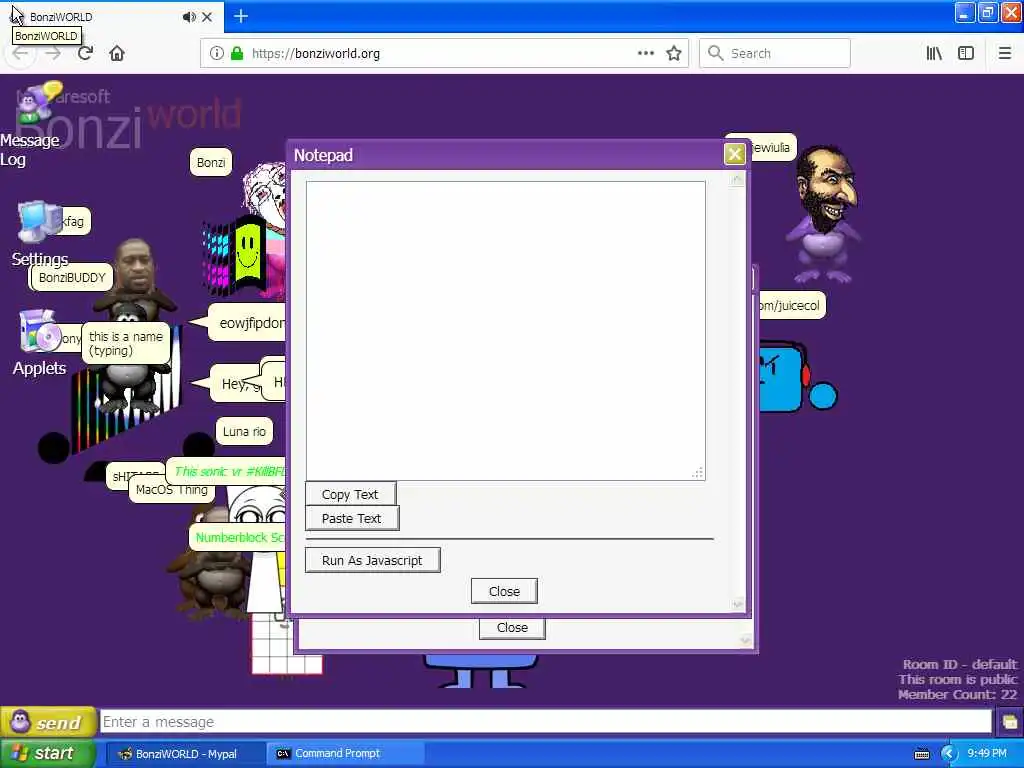Click the smiley face Windows flag character
This screenshot has width=1024, height=768.
[235, 257]
